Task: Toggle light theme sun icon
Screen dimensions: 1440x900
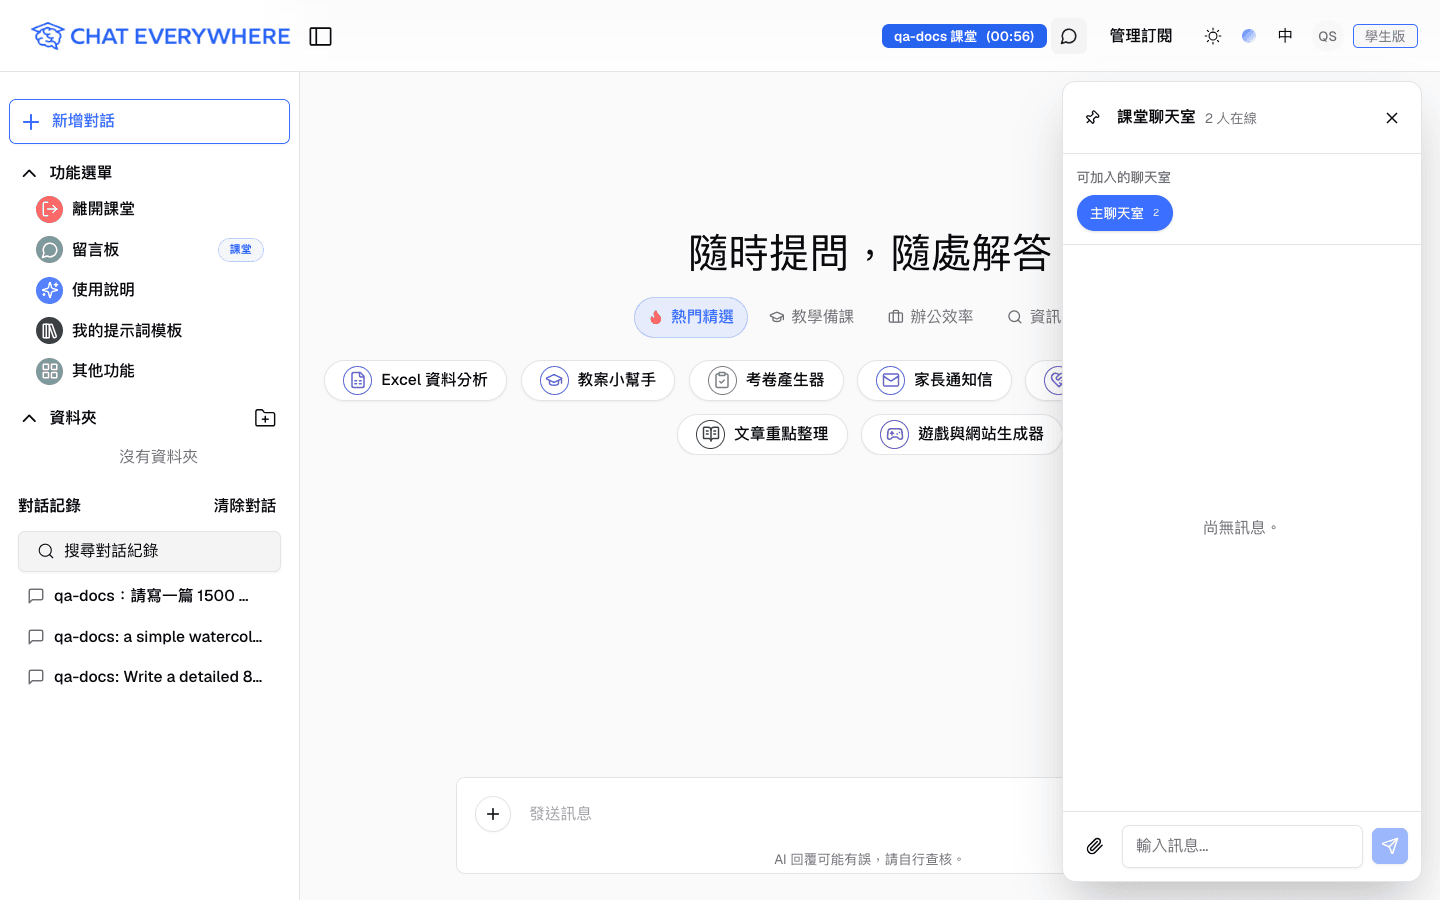Action: (1213, 36)
